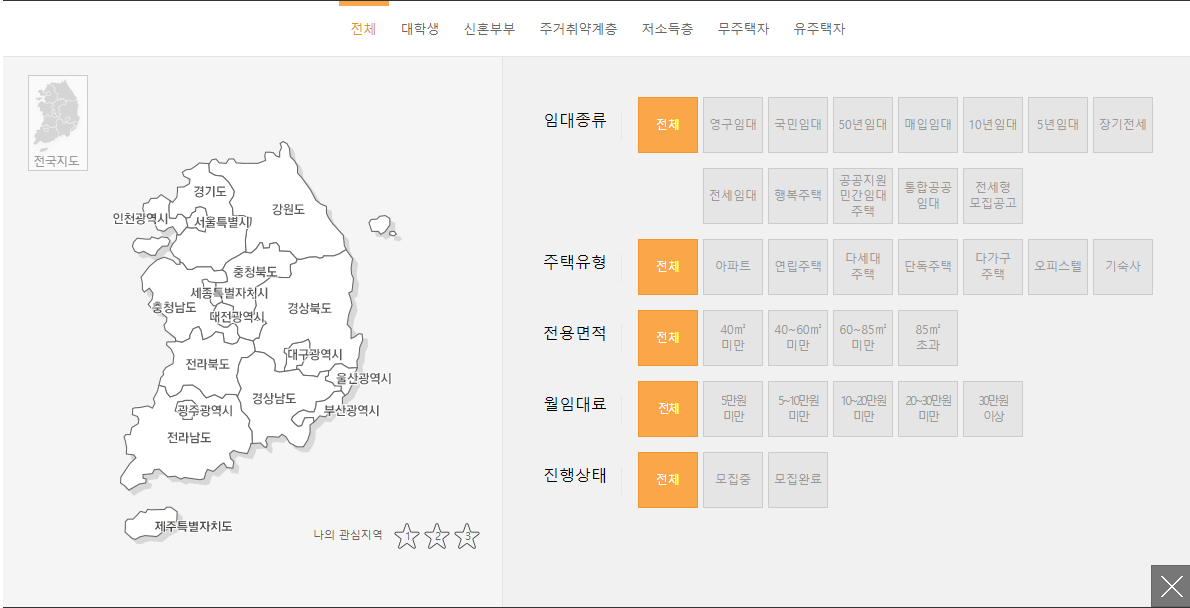The height and width of the screenshot is (608, 1190).
Task: Click the 40㎡ 미만 floor area filter
Action: (x=733, y=337)
